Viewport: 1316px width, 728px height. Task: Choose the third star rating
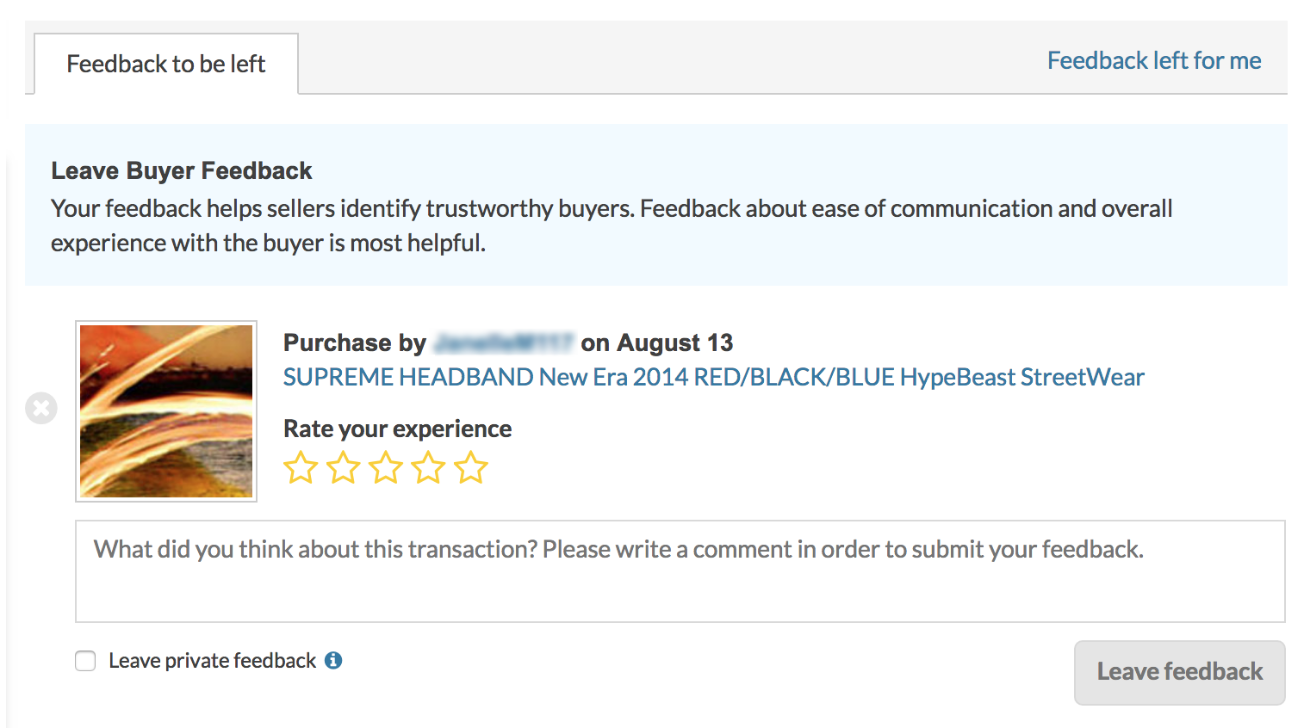click(385, 468)
